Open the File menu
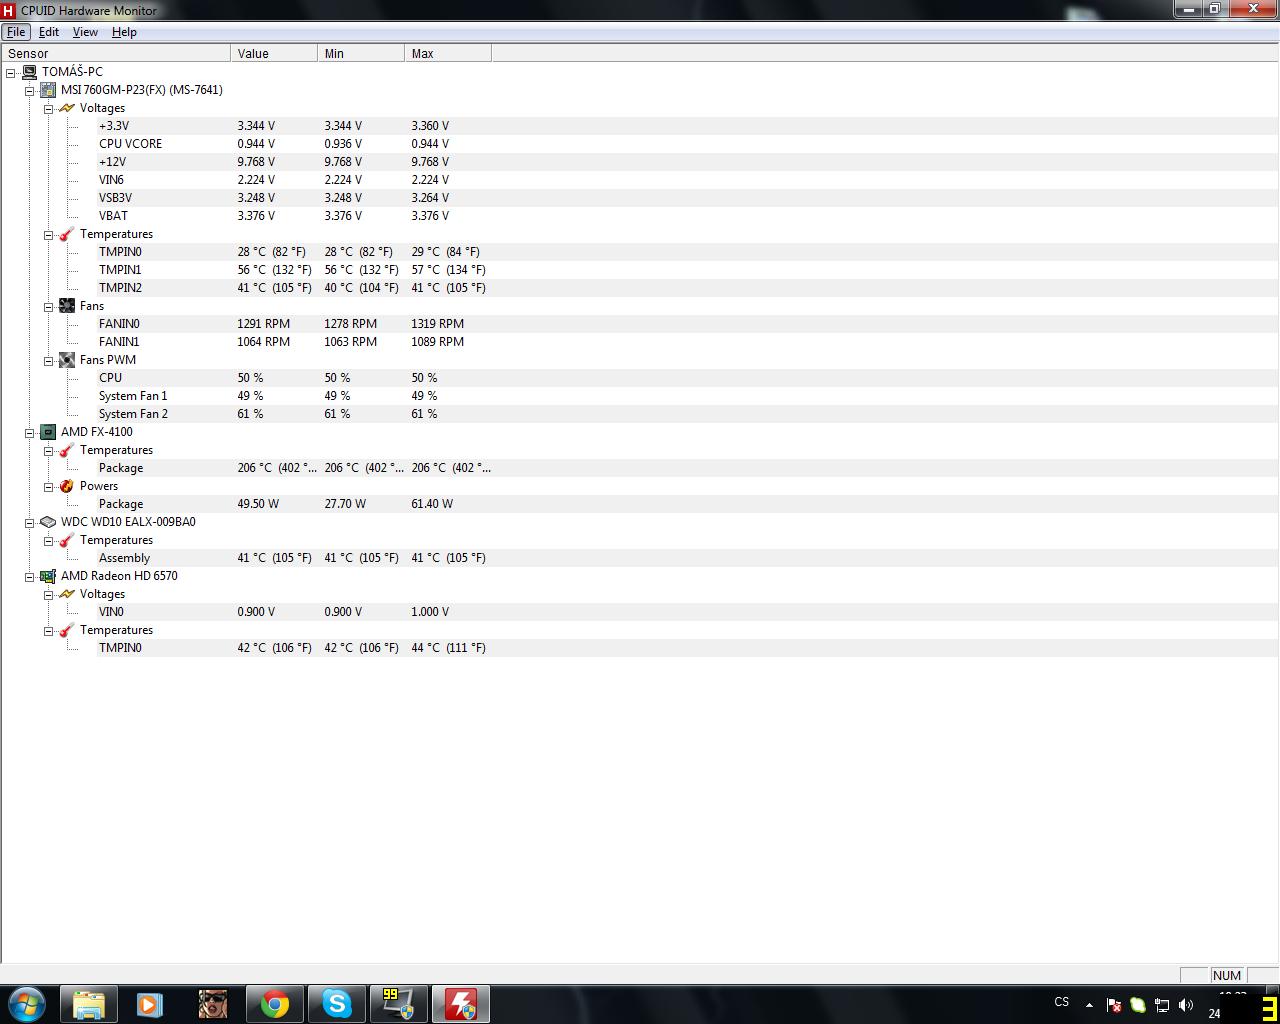The image size is (1280, 1024). tap(16, 32)
